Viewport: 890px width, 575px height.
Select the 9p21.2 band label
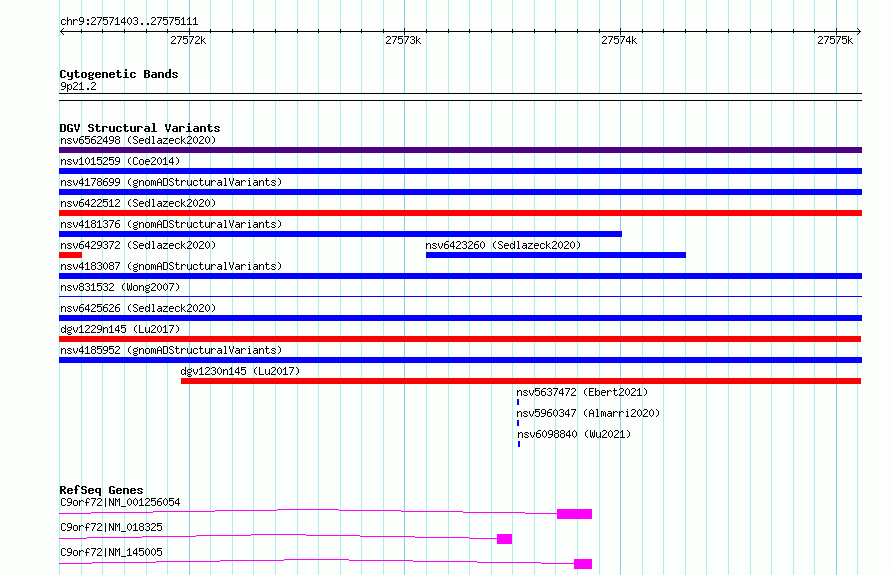[x=78, y=86]
